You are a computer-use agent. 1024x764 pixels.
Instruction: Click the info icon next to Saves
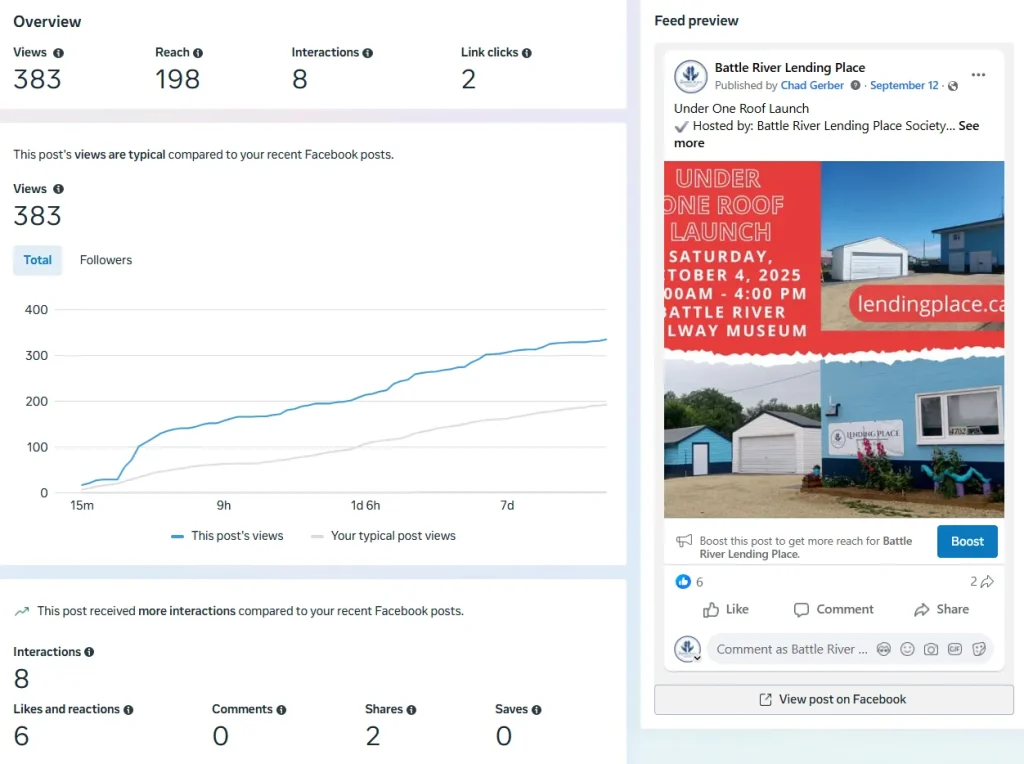[537, 710]
